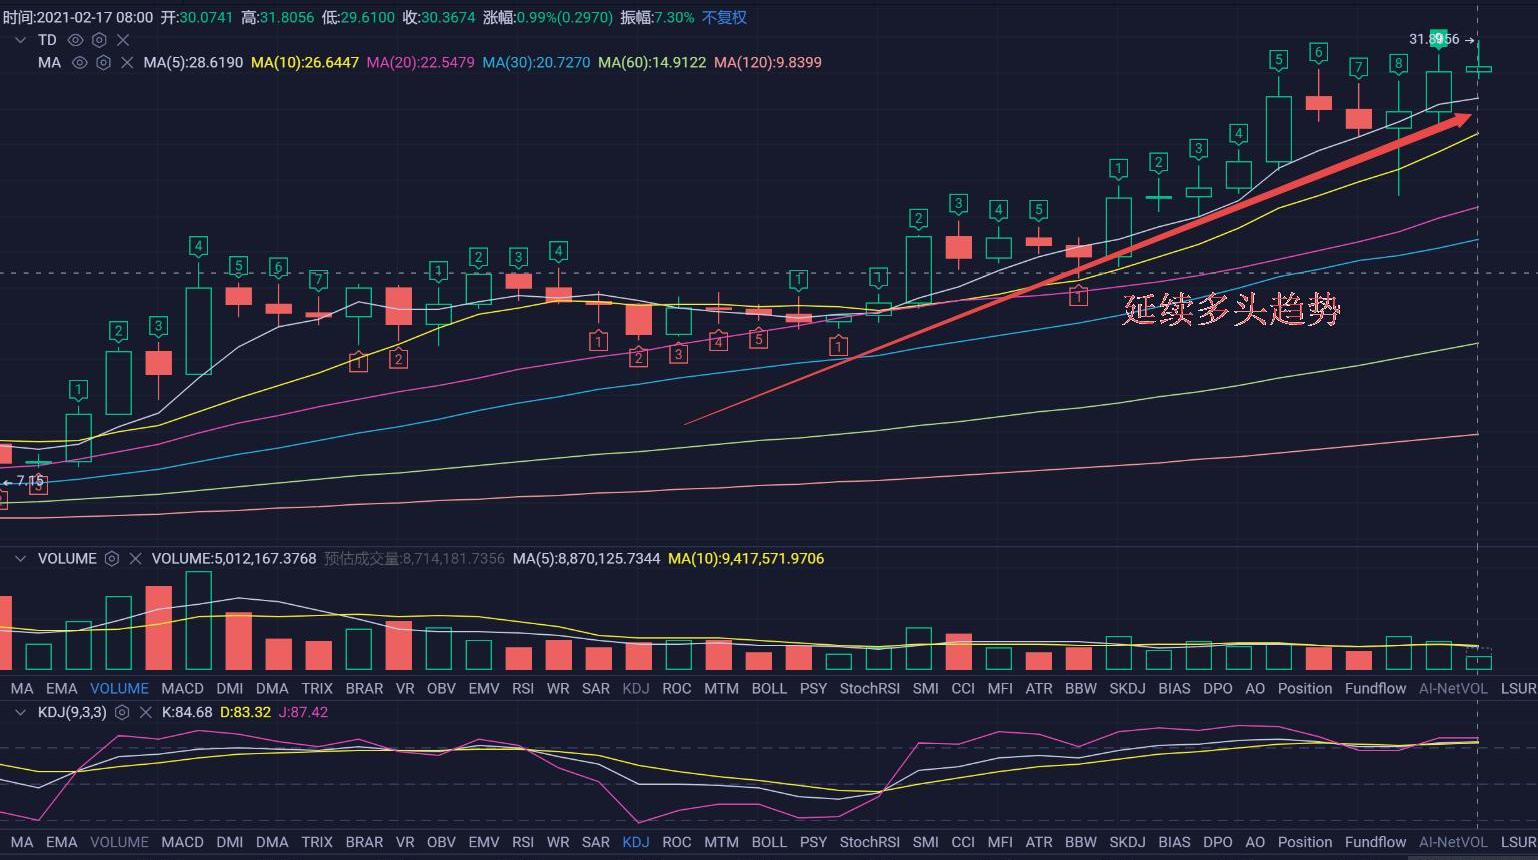Screen dimensions: 1538x860
Task: Select TRIX tab in upper indicator row
Action: (317, 688)
